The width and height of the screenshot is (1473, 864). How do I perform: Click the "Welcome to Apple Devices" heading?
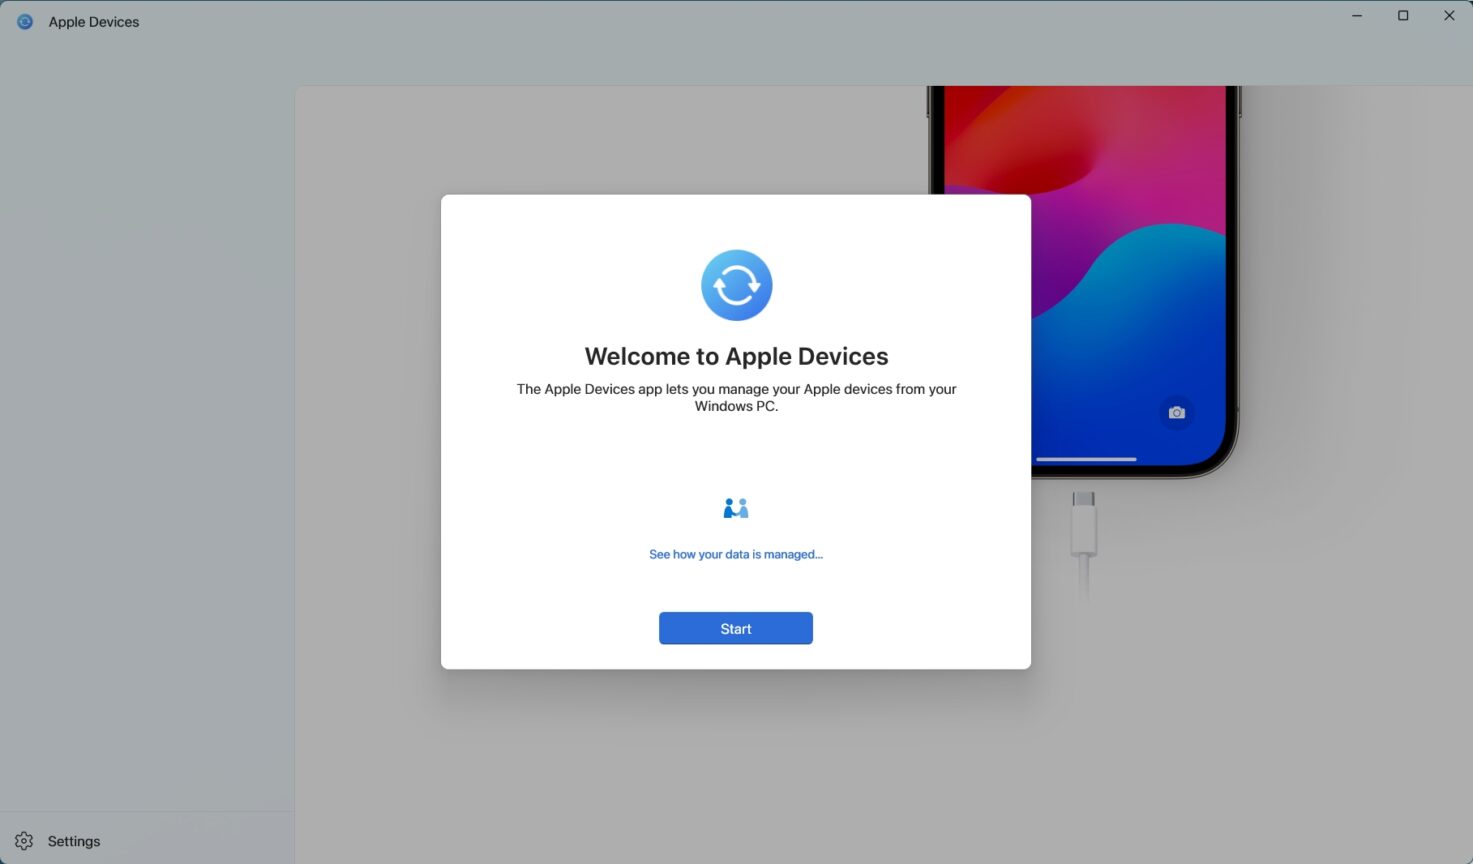point(736,355)
